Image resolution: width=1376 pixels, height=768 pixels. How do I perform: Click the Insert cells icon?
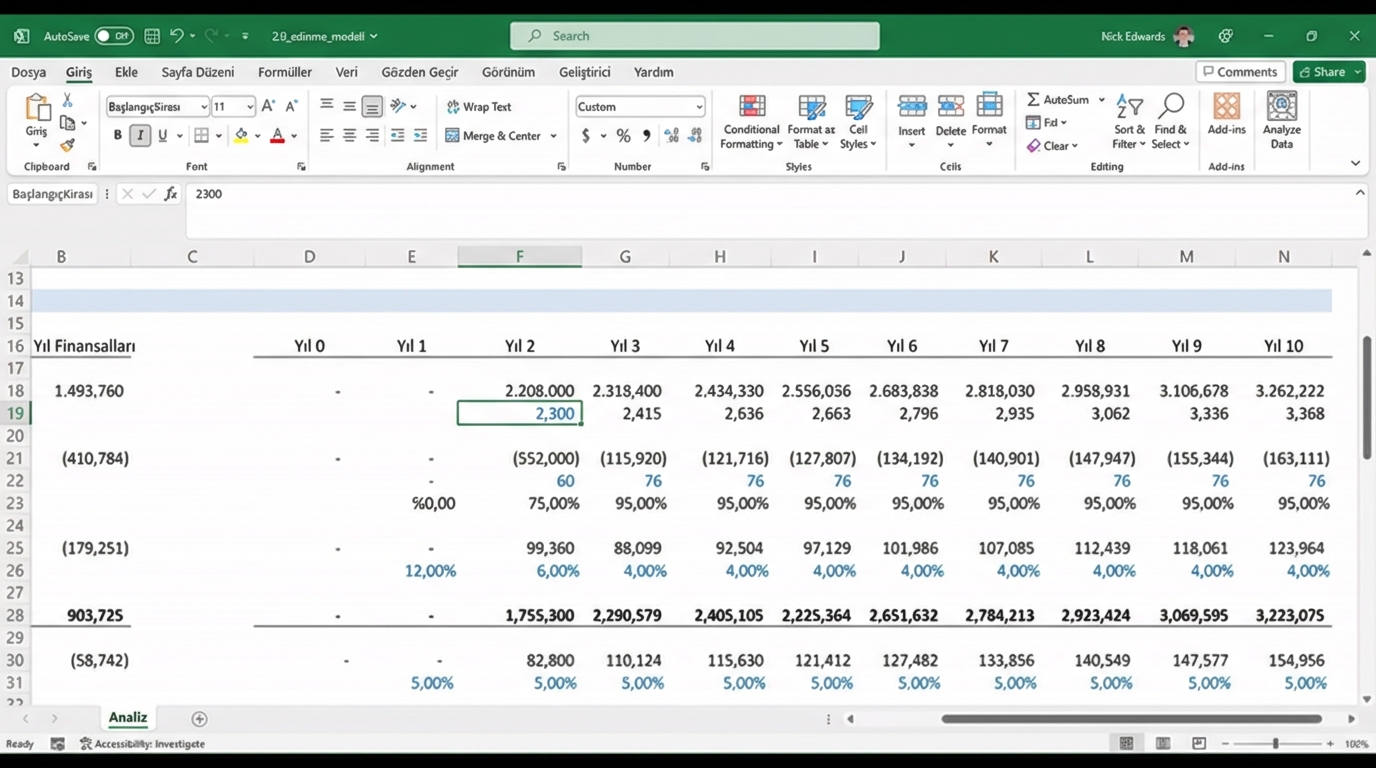coord(911,108)
